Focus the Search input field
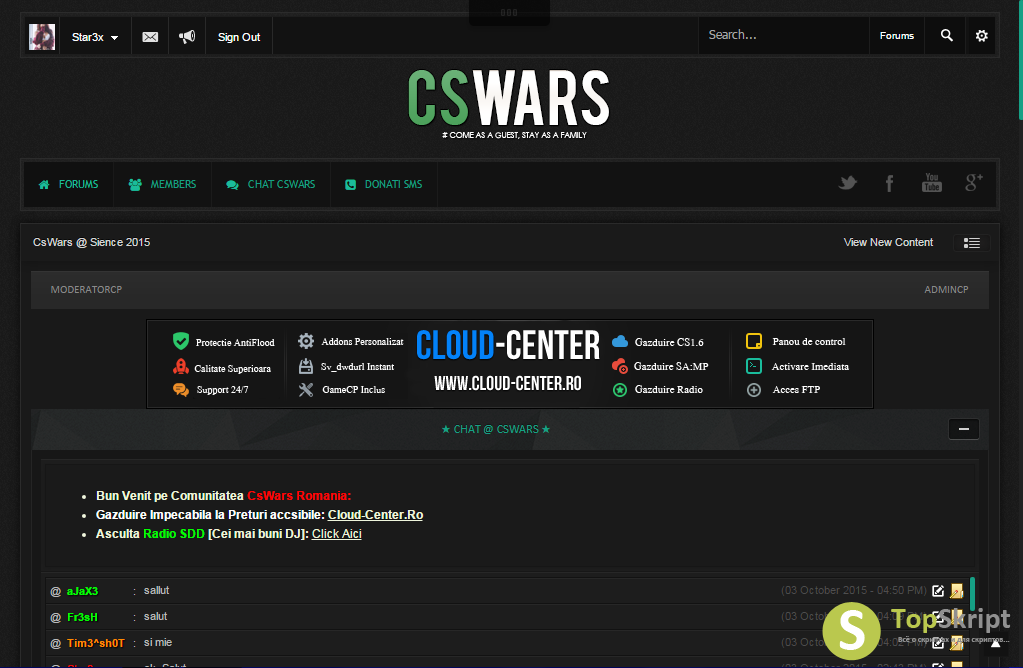The width and height of the screenshot is (1023, 668). point(784,35)
